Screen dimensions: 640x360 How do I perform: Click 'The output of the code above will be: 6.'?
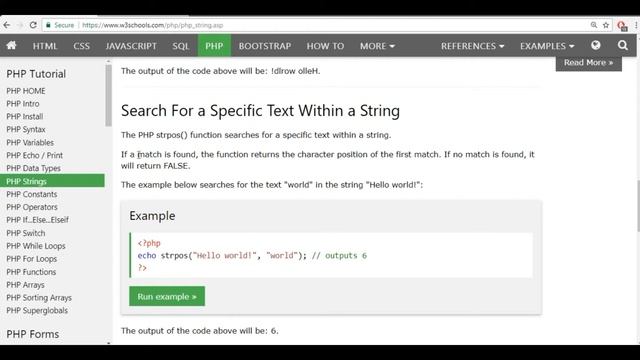[200, 331]
